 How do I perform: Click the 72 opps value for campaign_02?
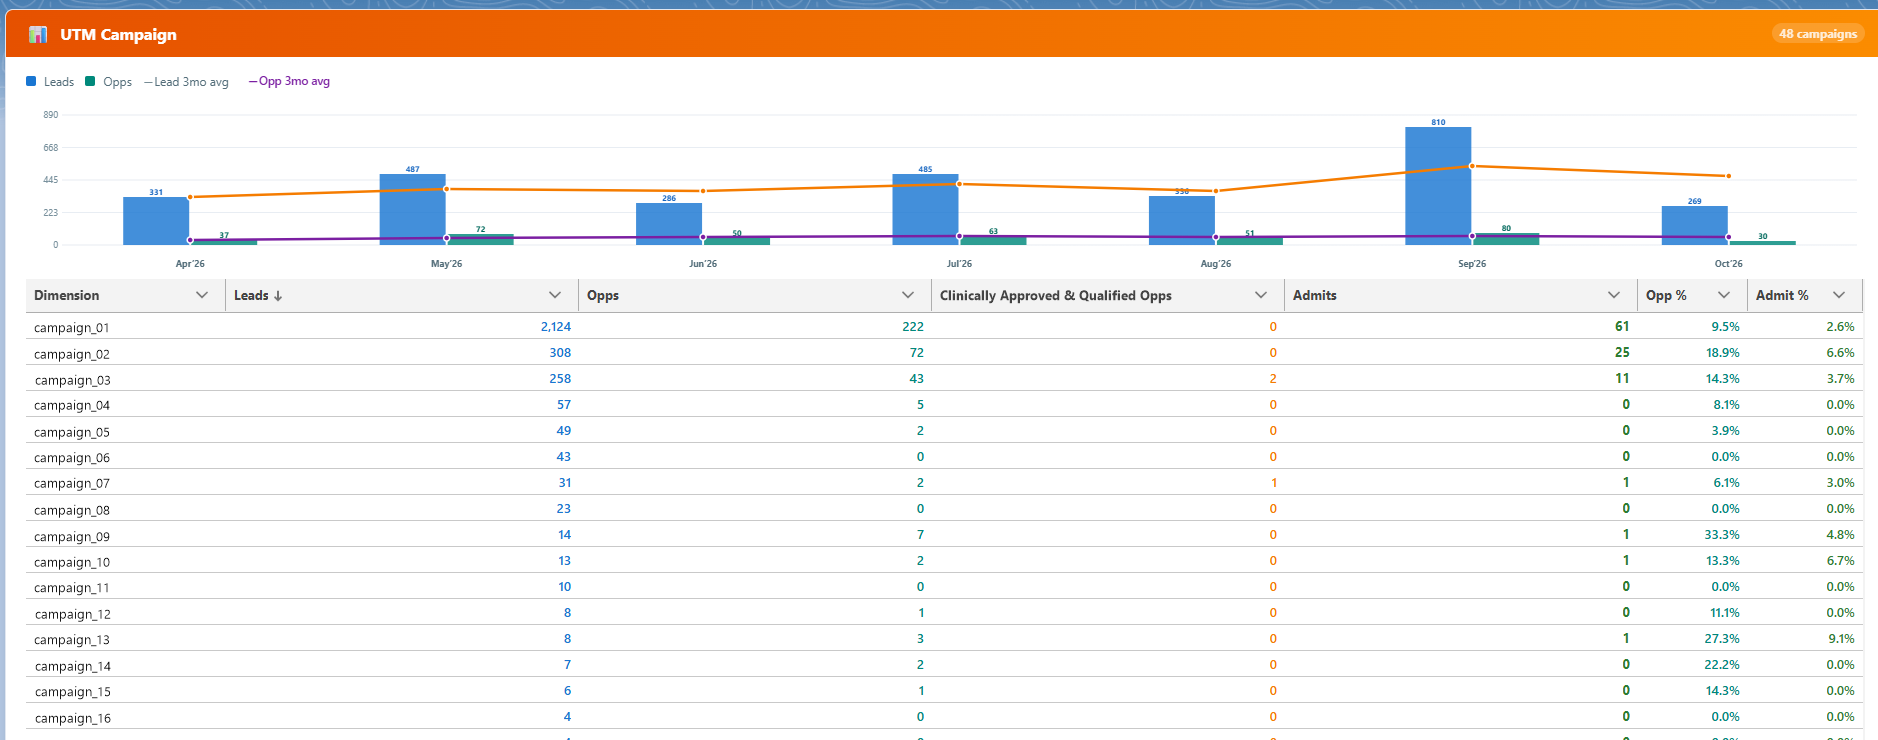click(917, 353)
